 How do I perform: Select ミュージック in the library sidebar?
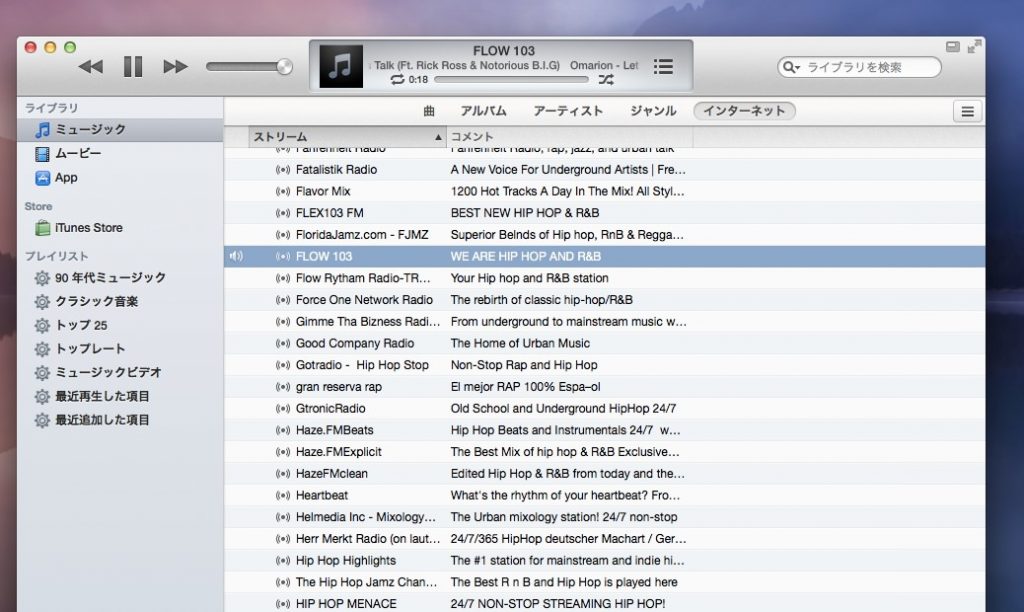[120, 129]
